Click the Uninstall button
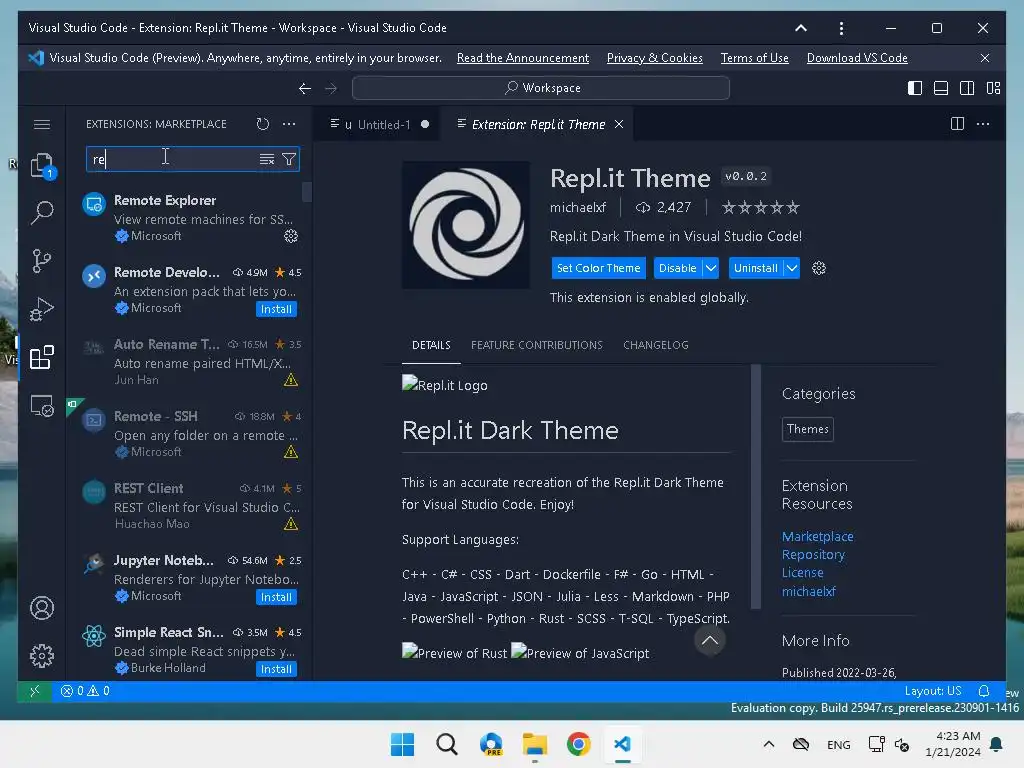 (x=756, y=268)
